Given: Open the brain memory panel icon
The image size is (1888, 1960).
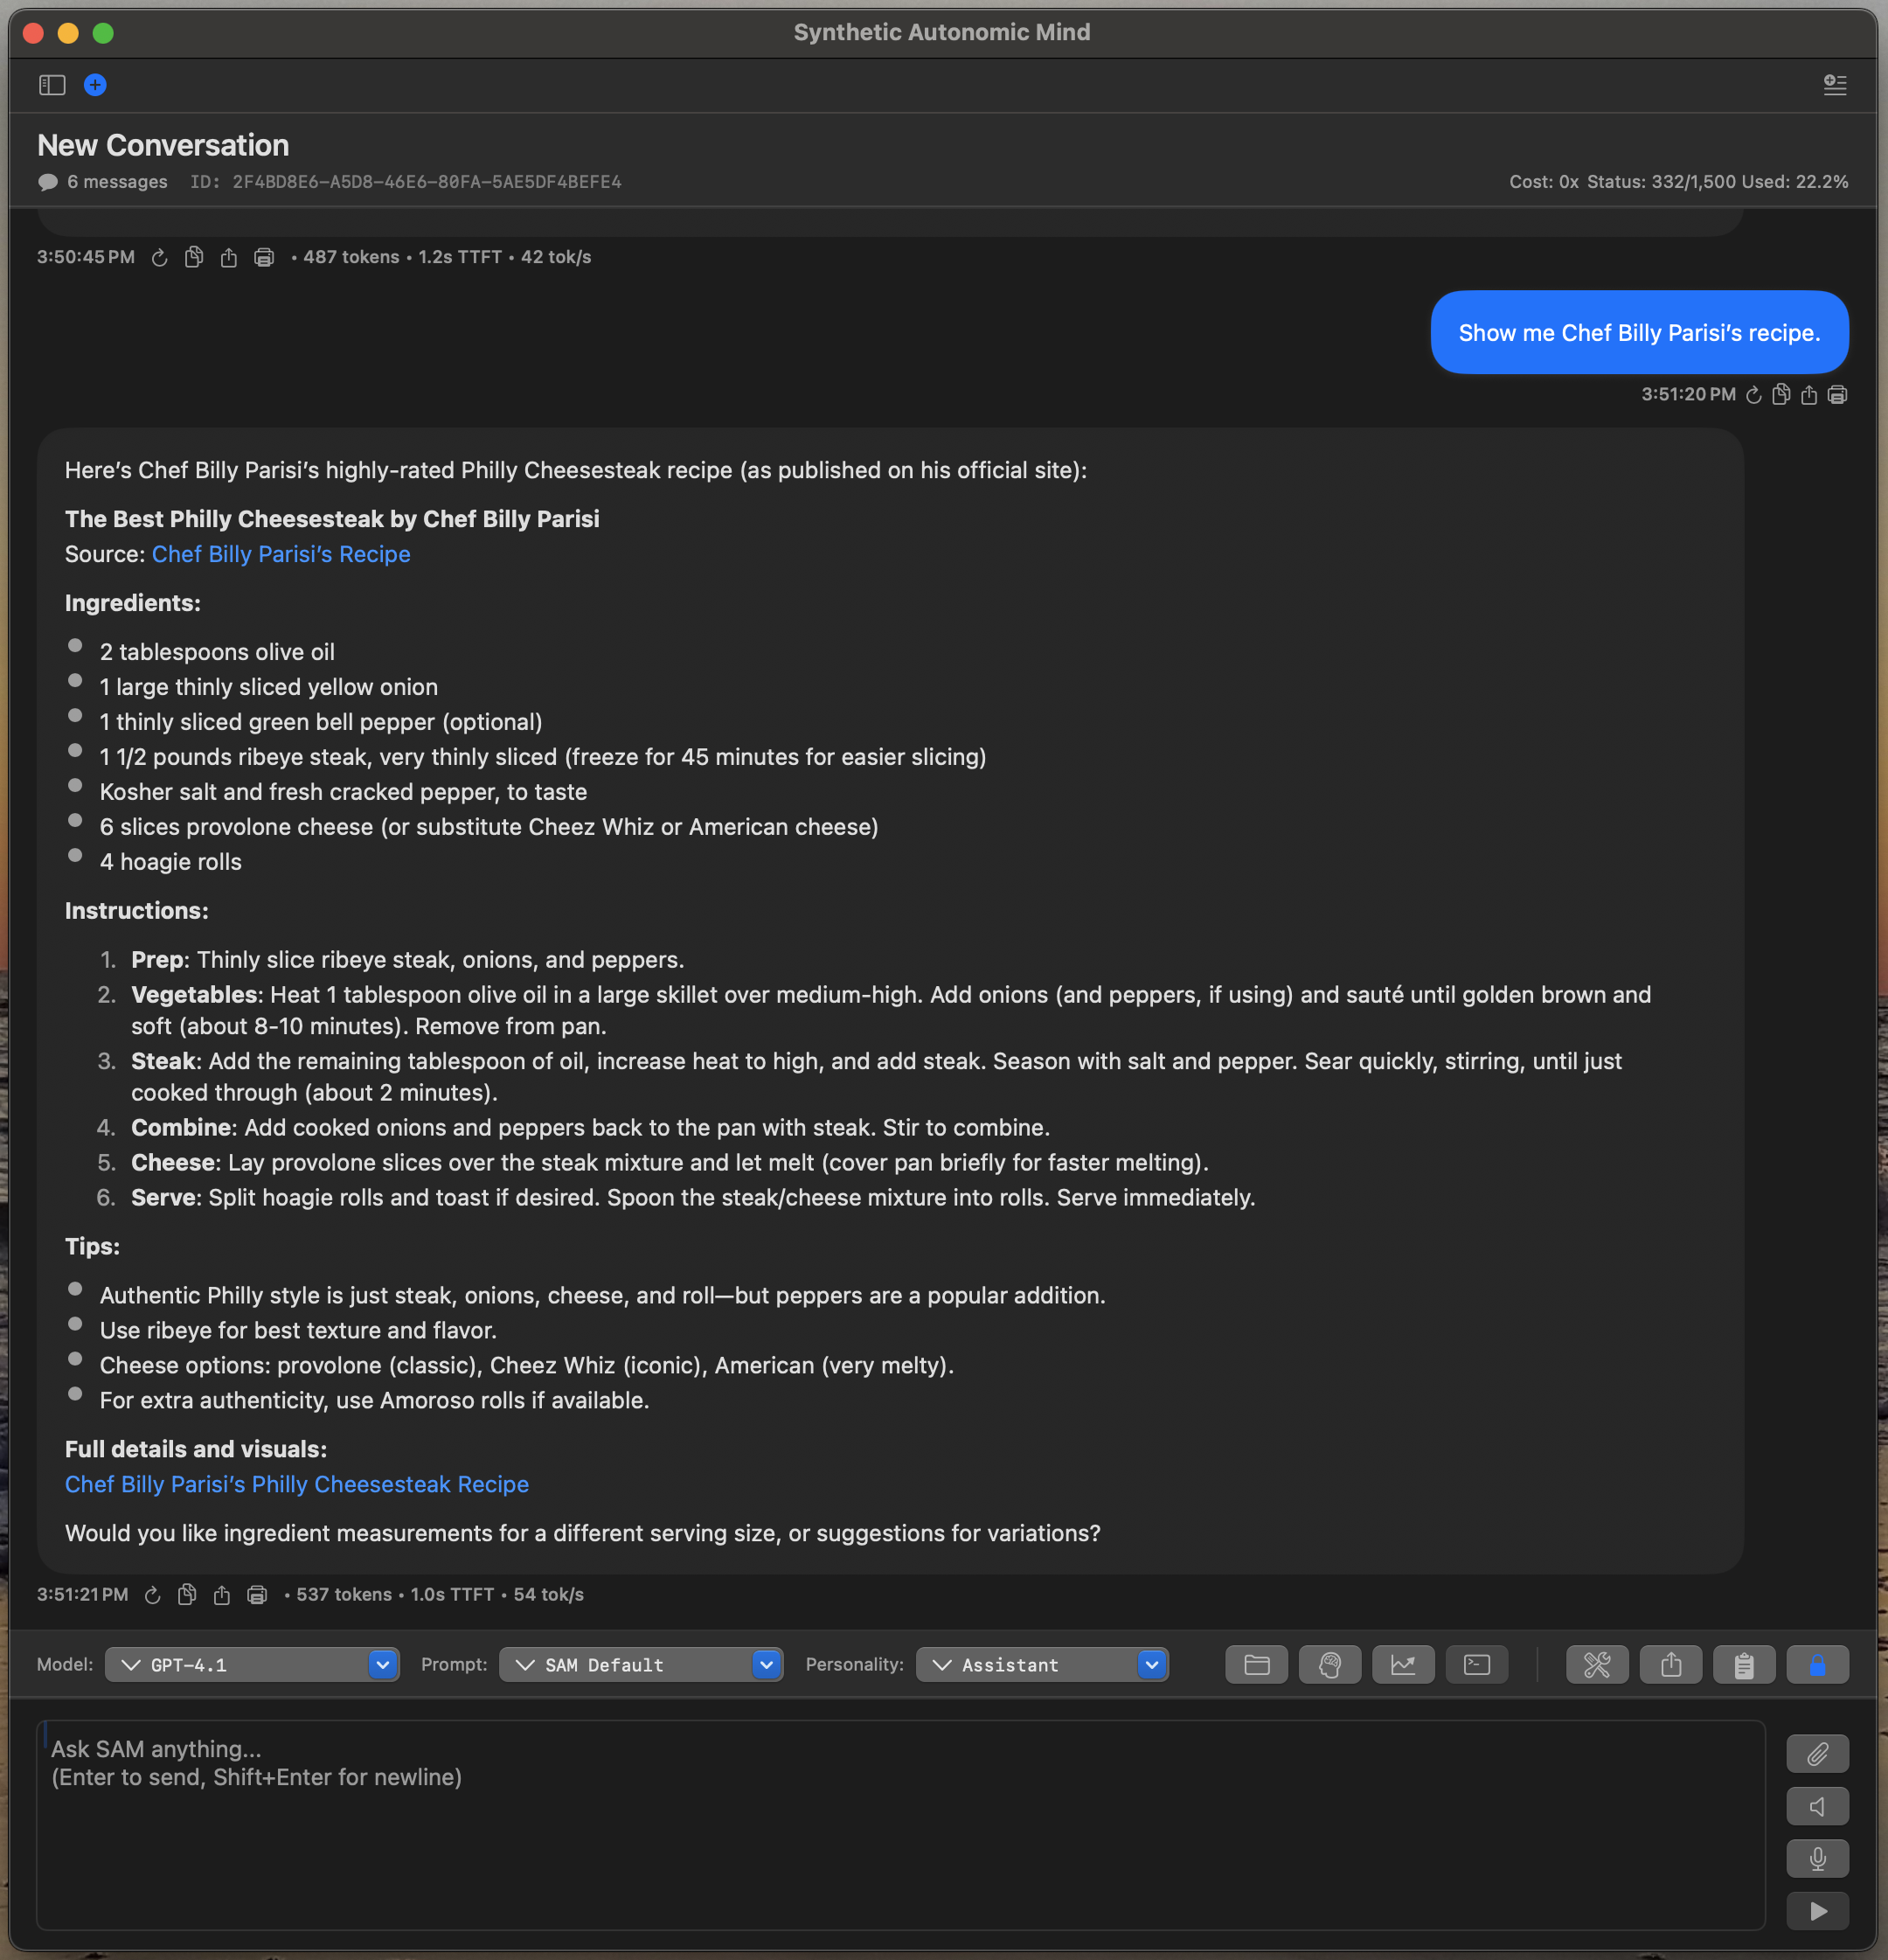Looking at the screenshot, I should coord(1329,1664).
